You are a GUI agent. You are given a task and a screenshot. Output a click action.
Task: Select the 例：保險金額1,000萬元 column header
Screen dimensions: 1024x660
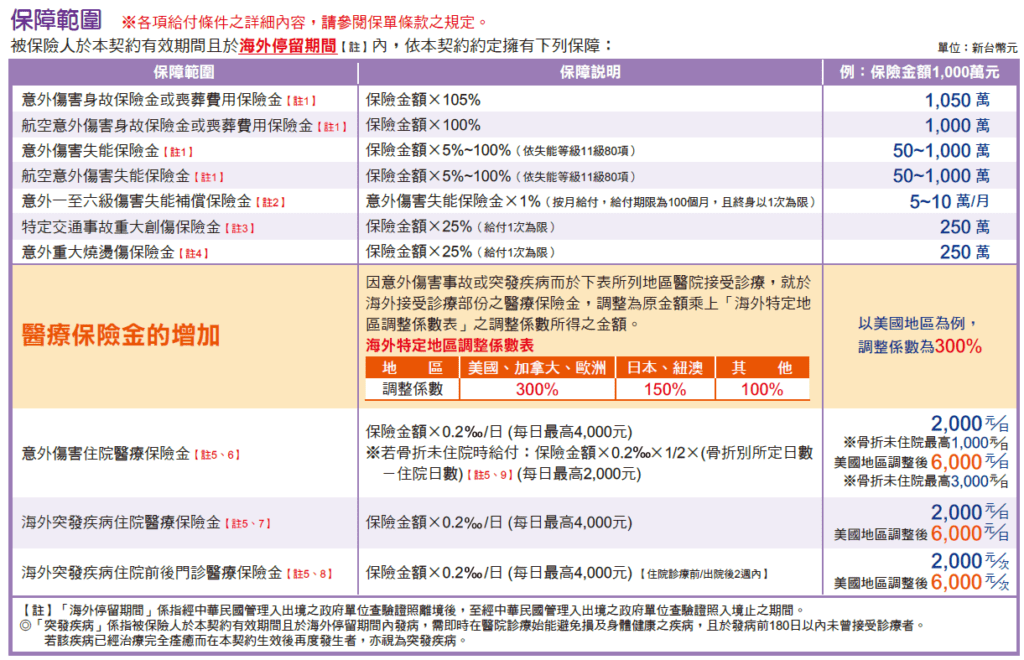pyautogui.click(x=920, y=72)
